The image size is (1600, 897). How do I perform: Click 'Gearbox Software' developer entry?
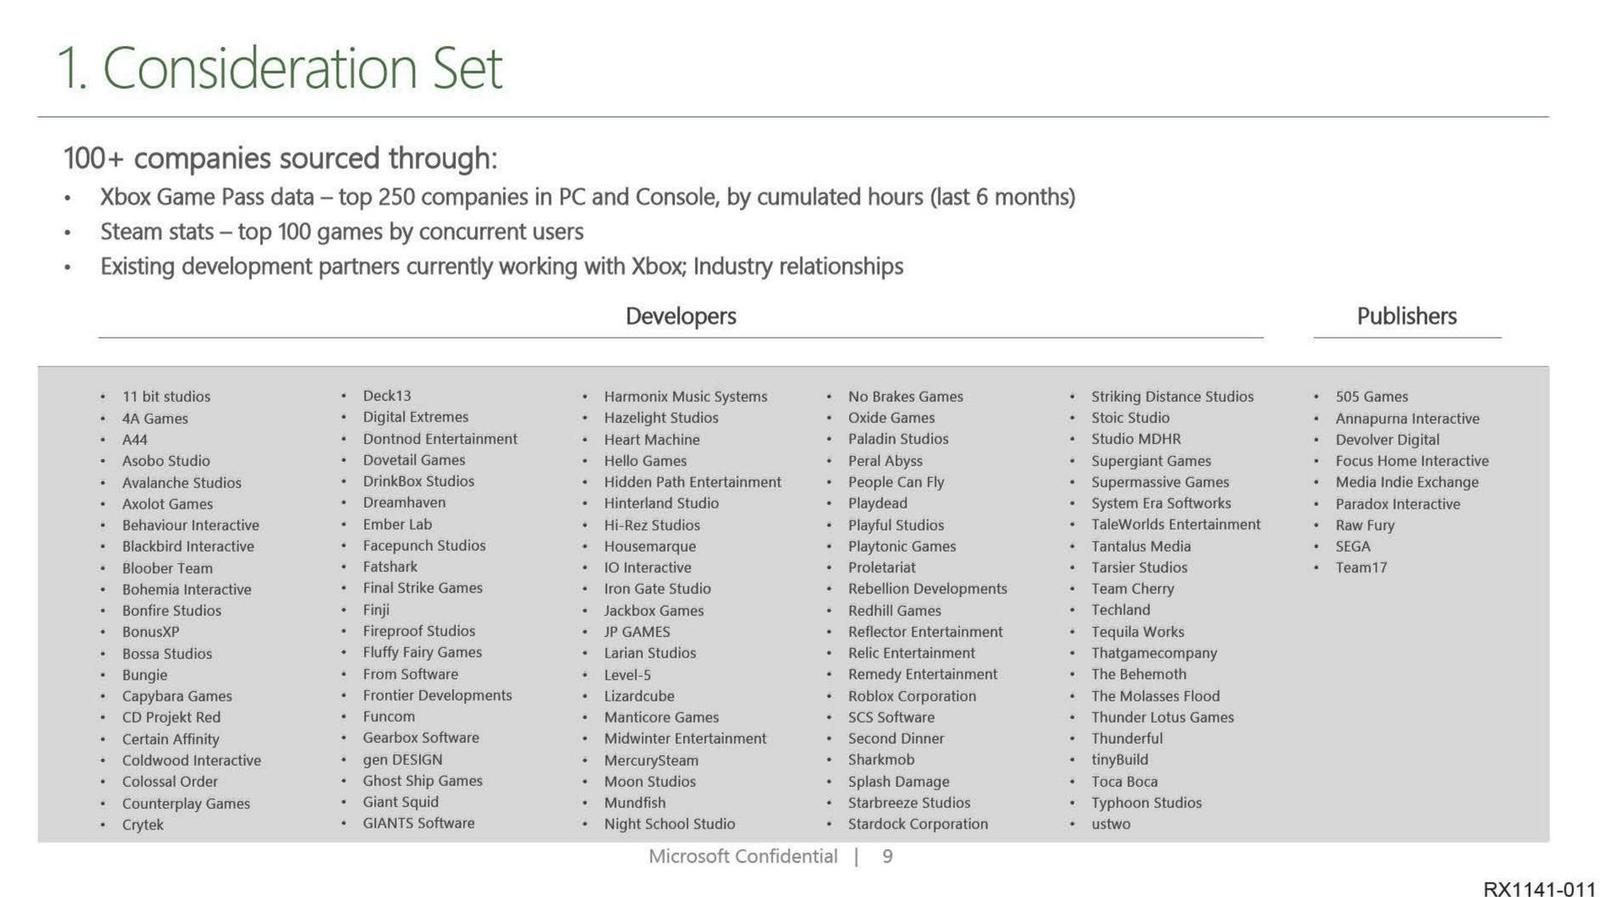coord(420,738)
